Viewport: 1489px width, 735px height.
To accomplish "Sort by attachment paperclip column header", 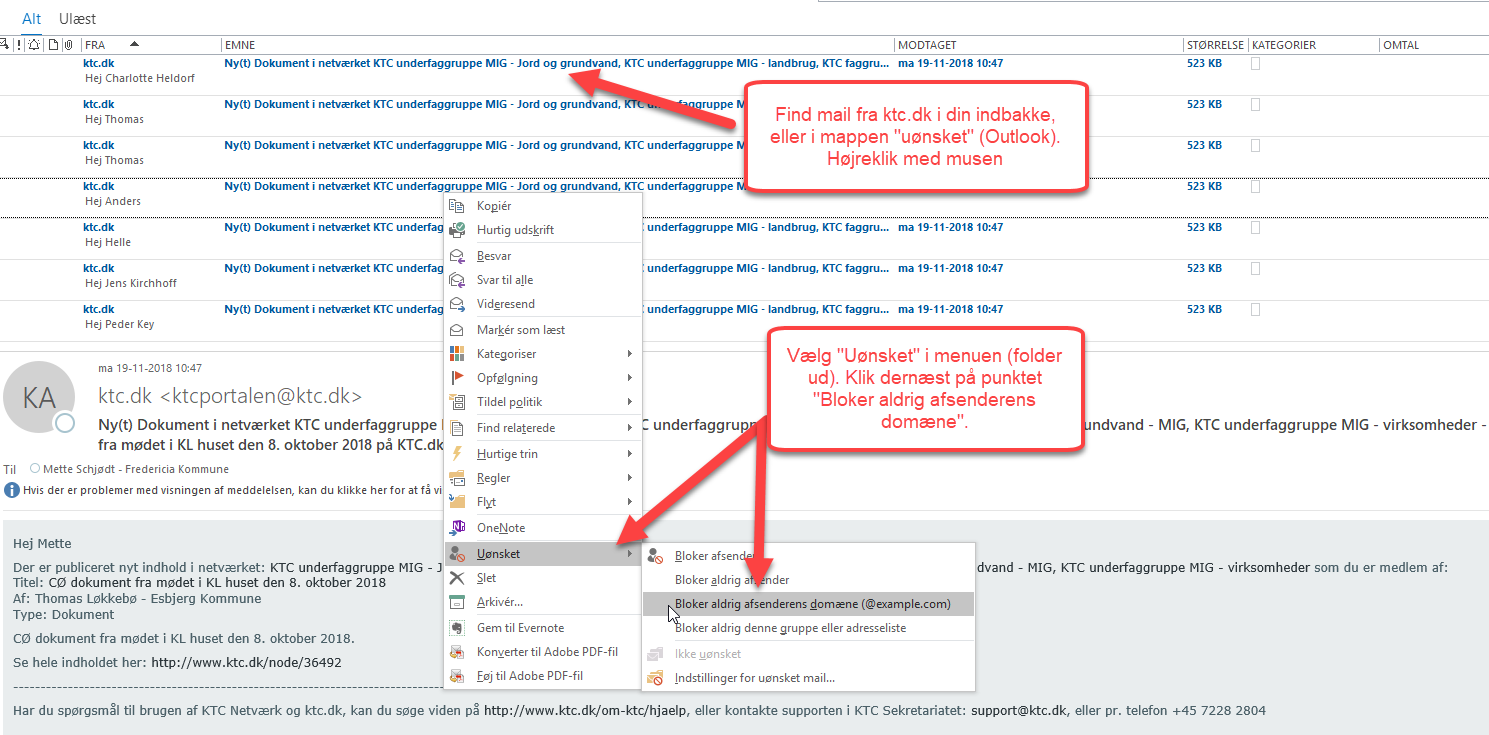I will pos(69,45).
